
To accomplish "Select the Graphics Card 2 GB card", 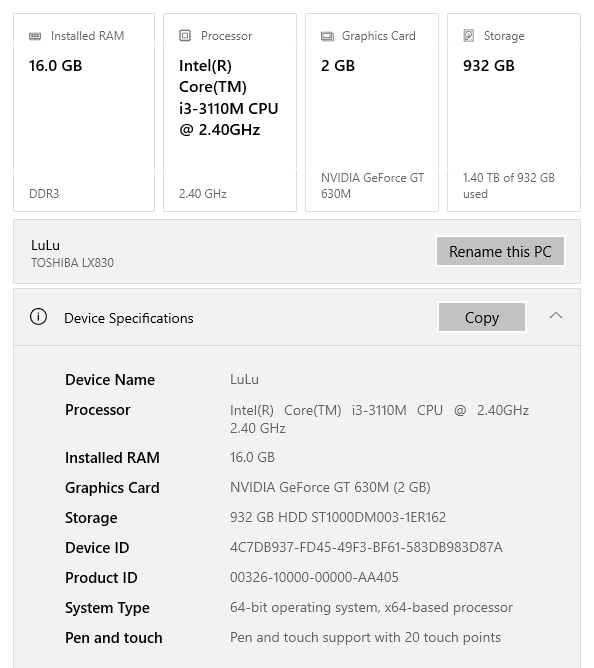I will click(x=372, y=112).
